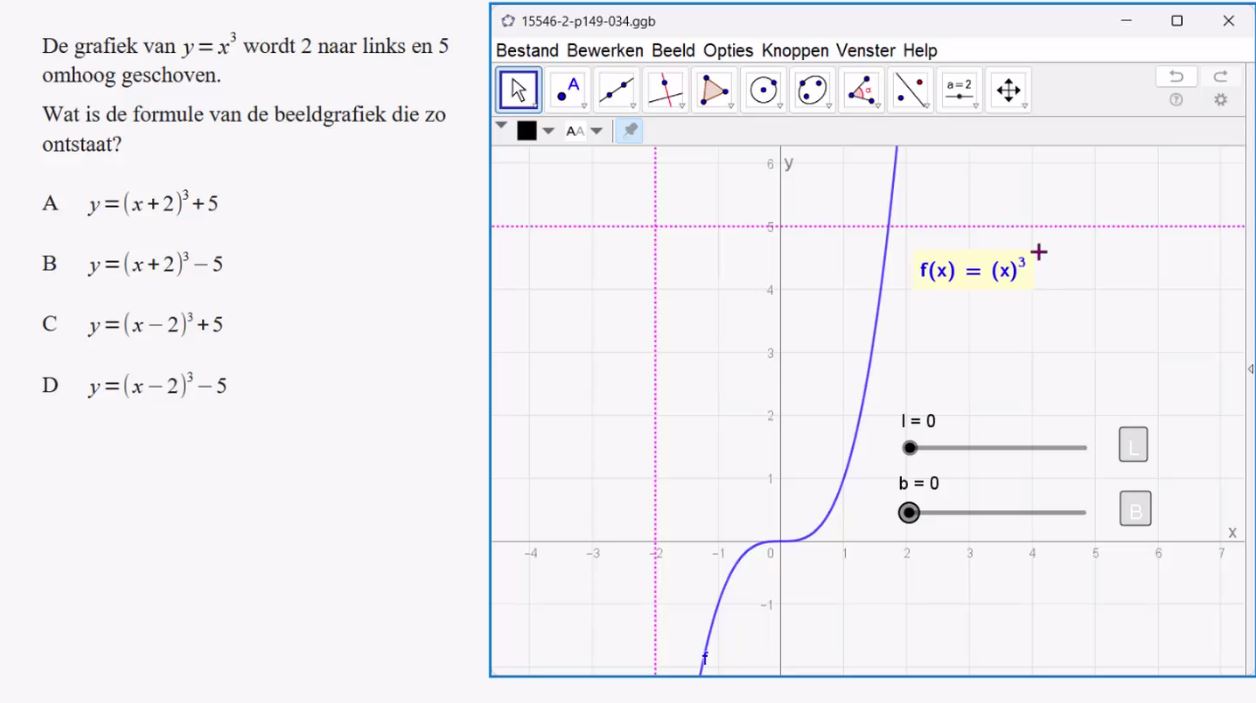1256x703 pixels.
Task: Select the Move arrow tool
Action: pos(519,91)
